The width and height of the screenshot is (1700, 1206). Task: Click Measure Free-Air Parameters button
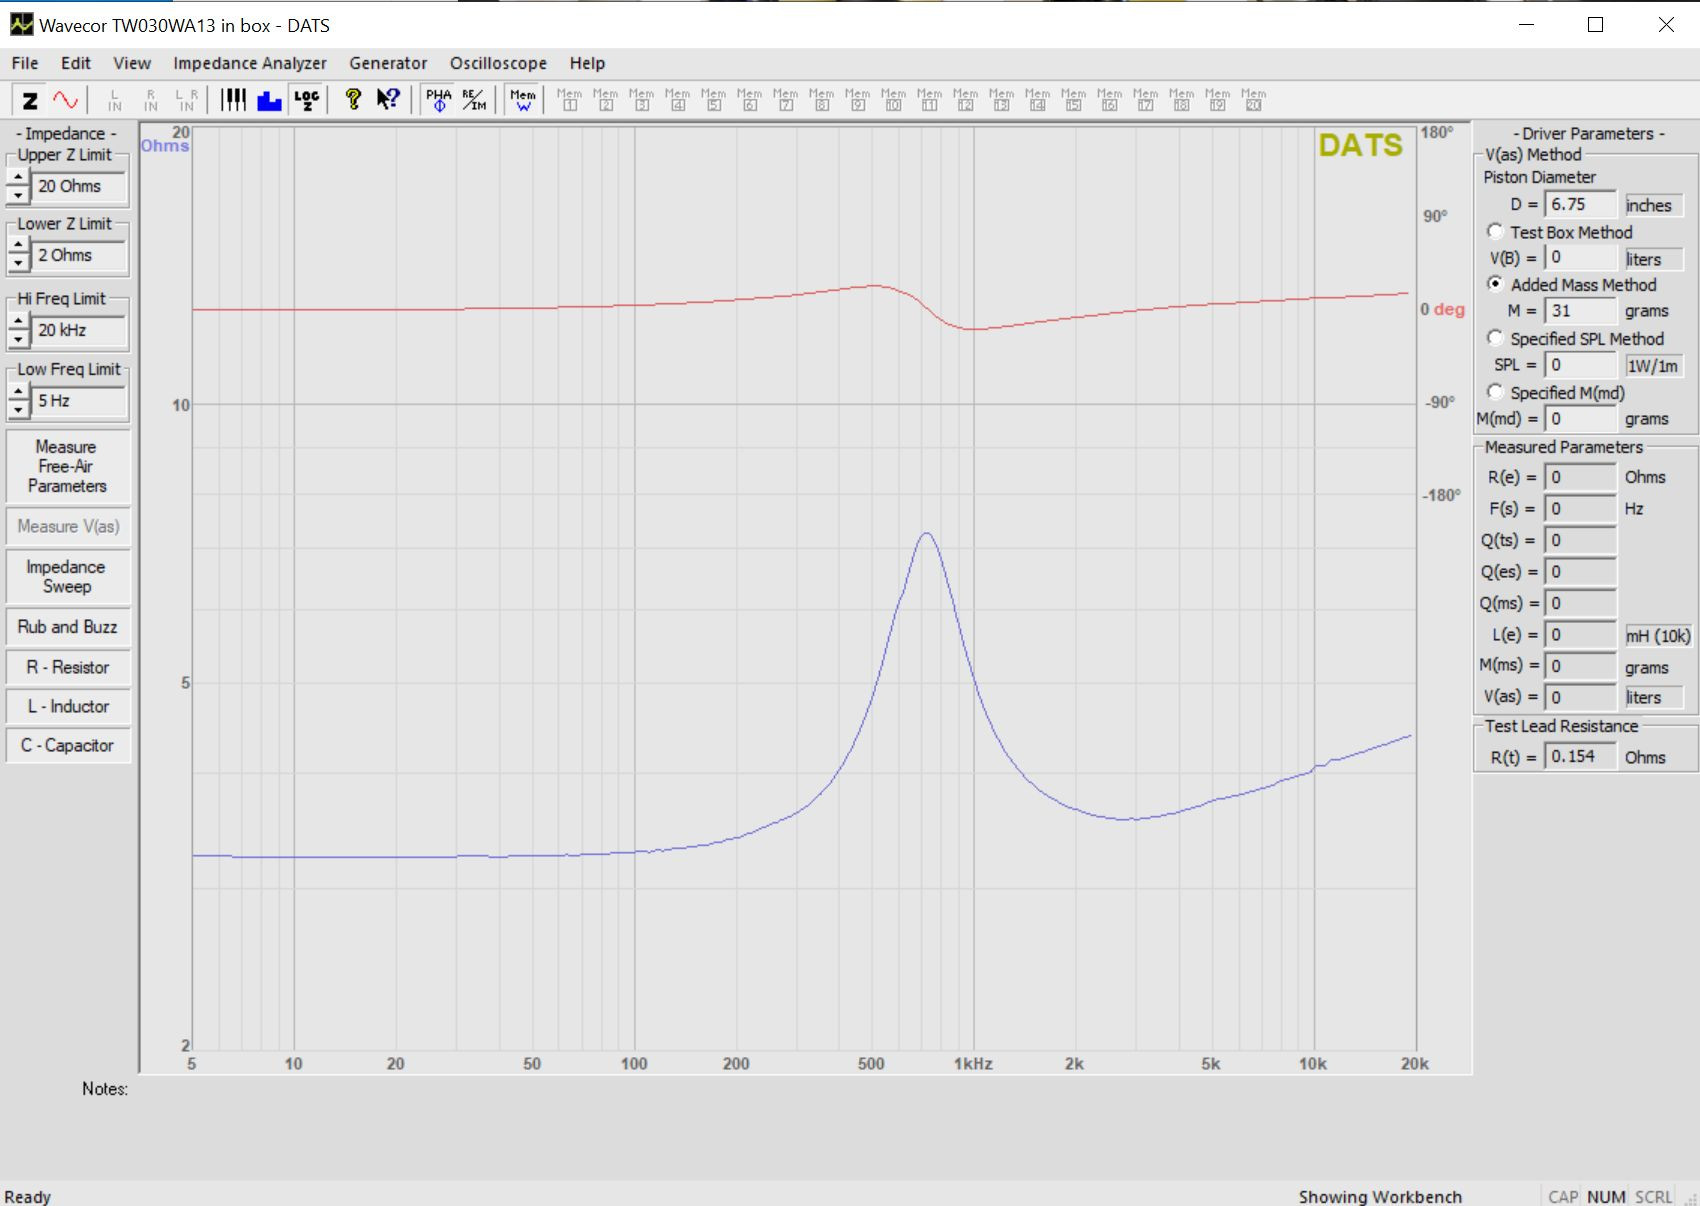68,466
